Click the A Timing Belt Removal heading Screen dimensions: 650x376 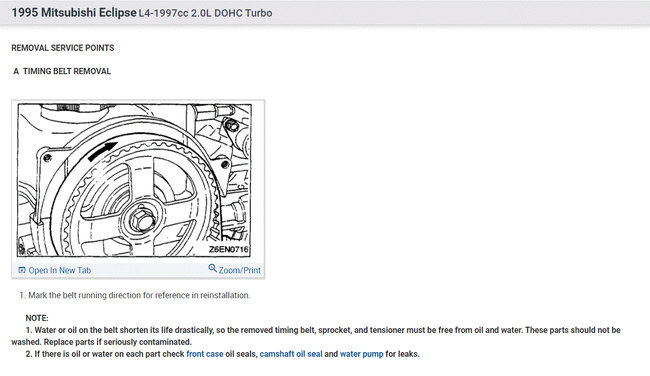(62, 71)
